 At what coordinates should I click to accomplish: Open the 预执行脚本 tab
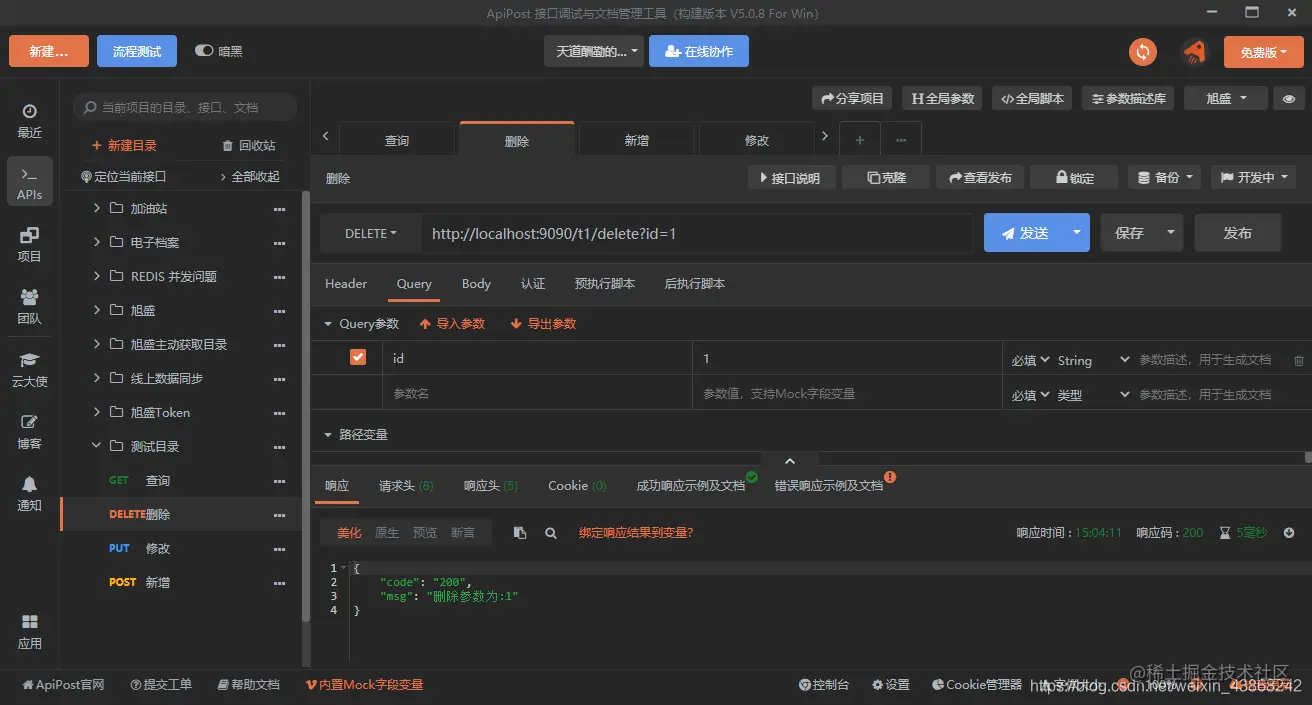[x=604, y=284]
